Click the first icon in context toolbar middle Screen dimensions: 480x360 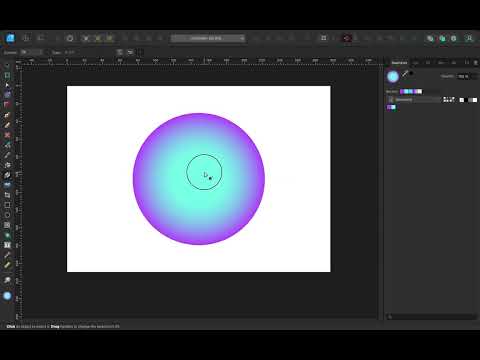[119, 52]
